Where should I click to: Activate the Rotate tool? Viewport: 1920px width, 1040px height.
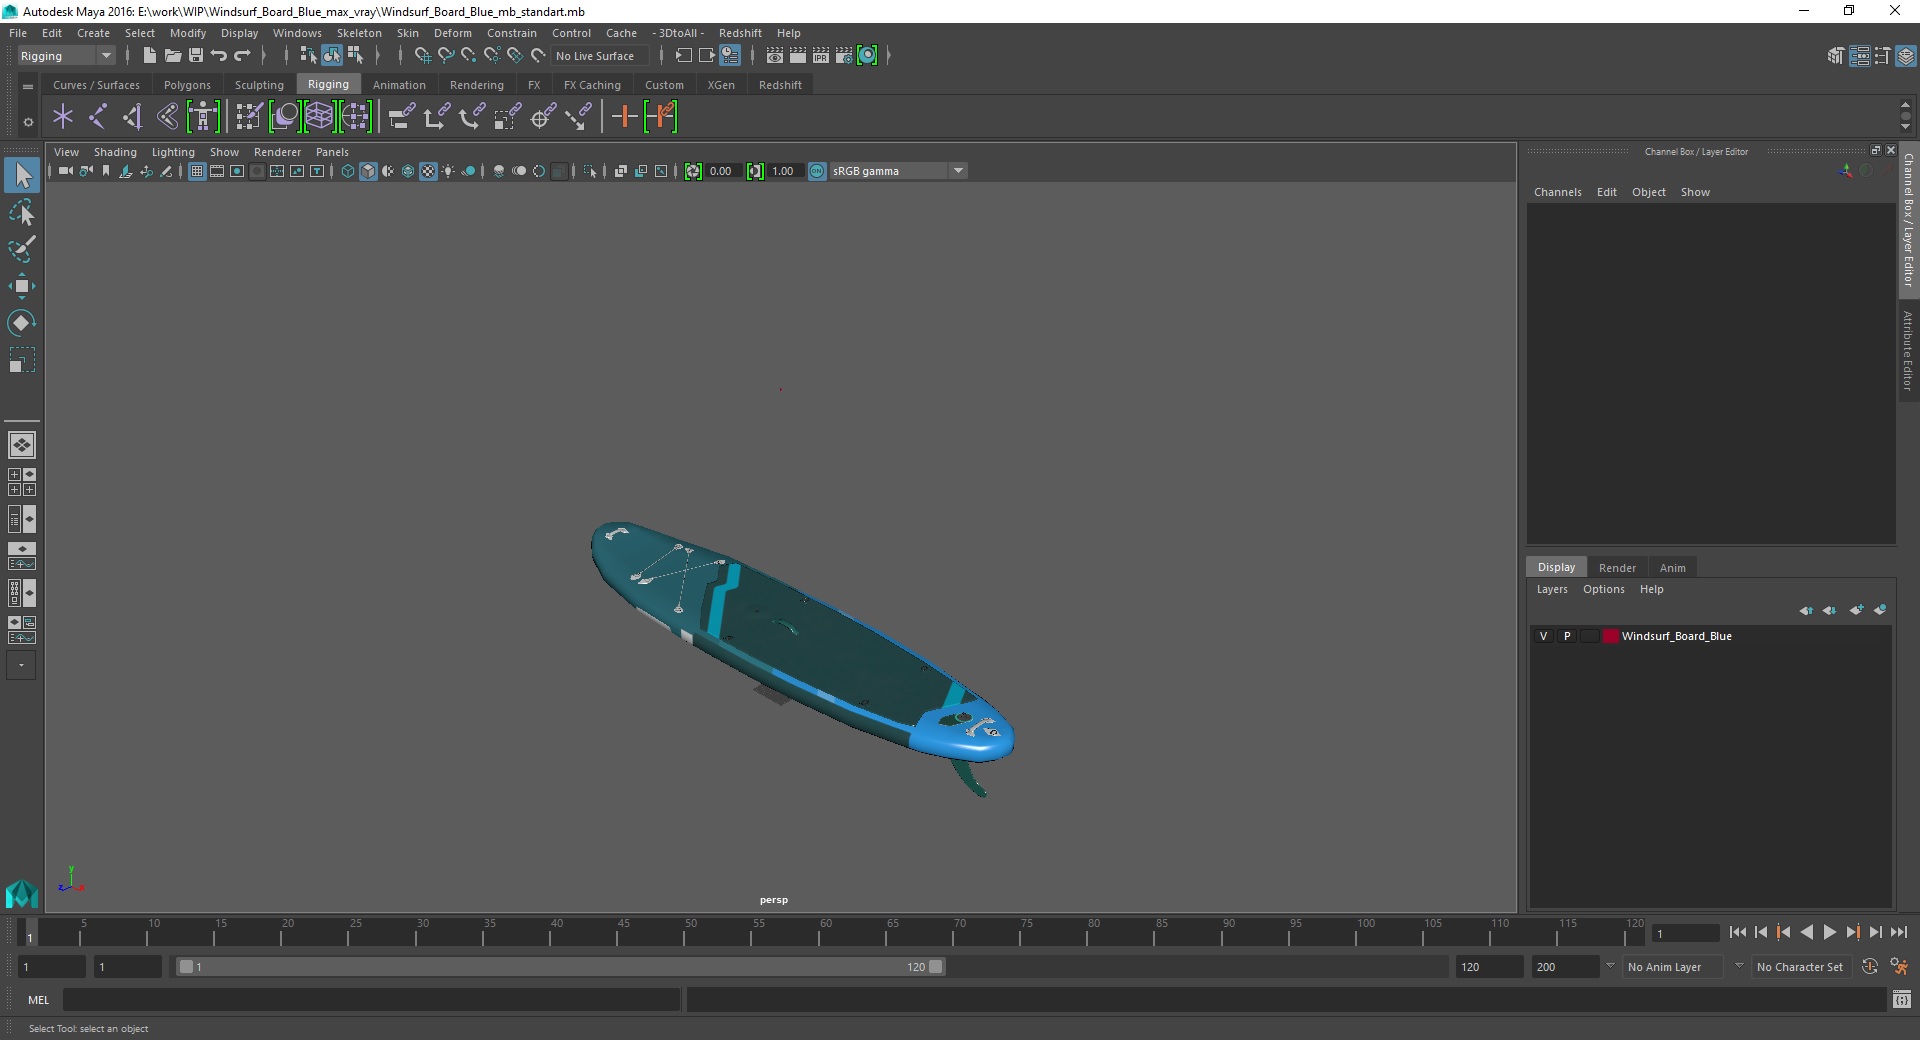22,323
